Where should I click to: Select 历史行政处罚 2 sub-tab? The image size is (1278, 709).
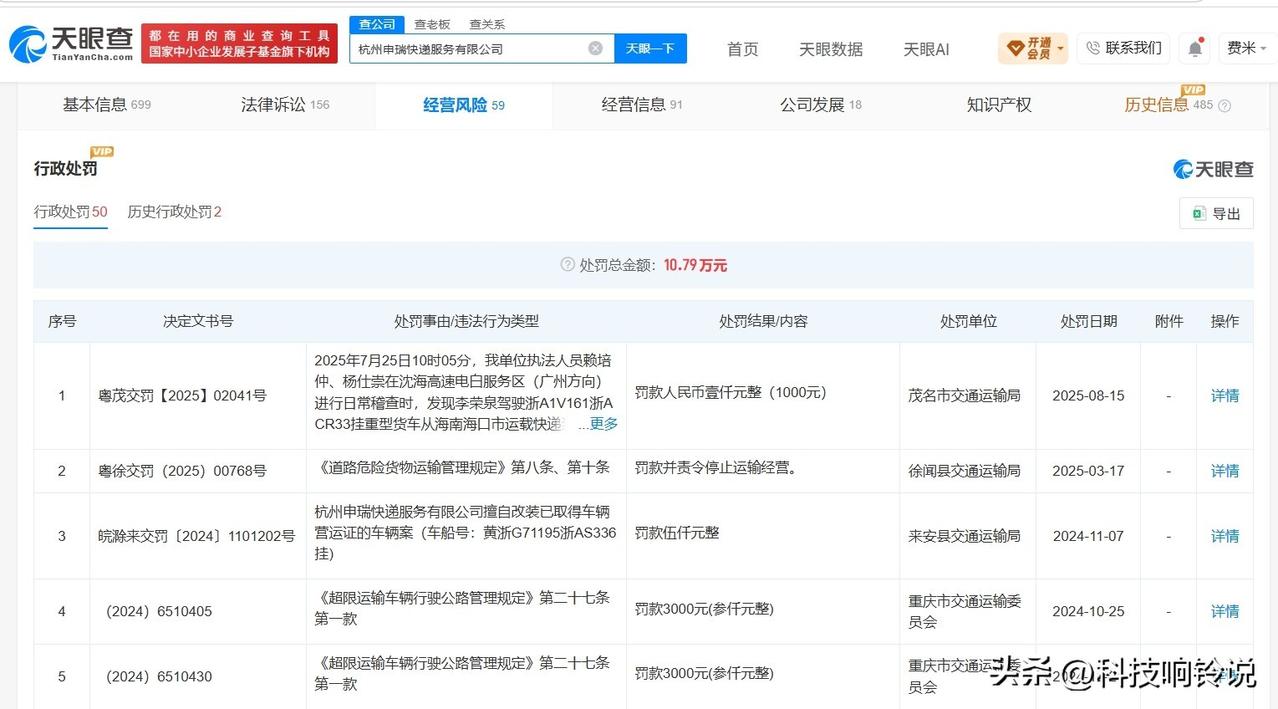pos(174,212)
